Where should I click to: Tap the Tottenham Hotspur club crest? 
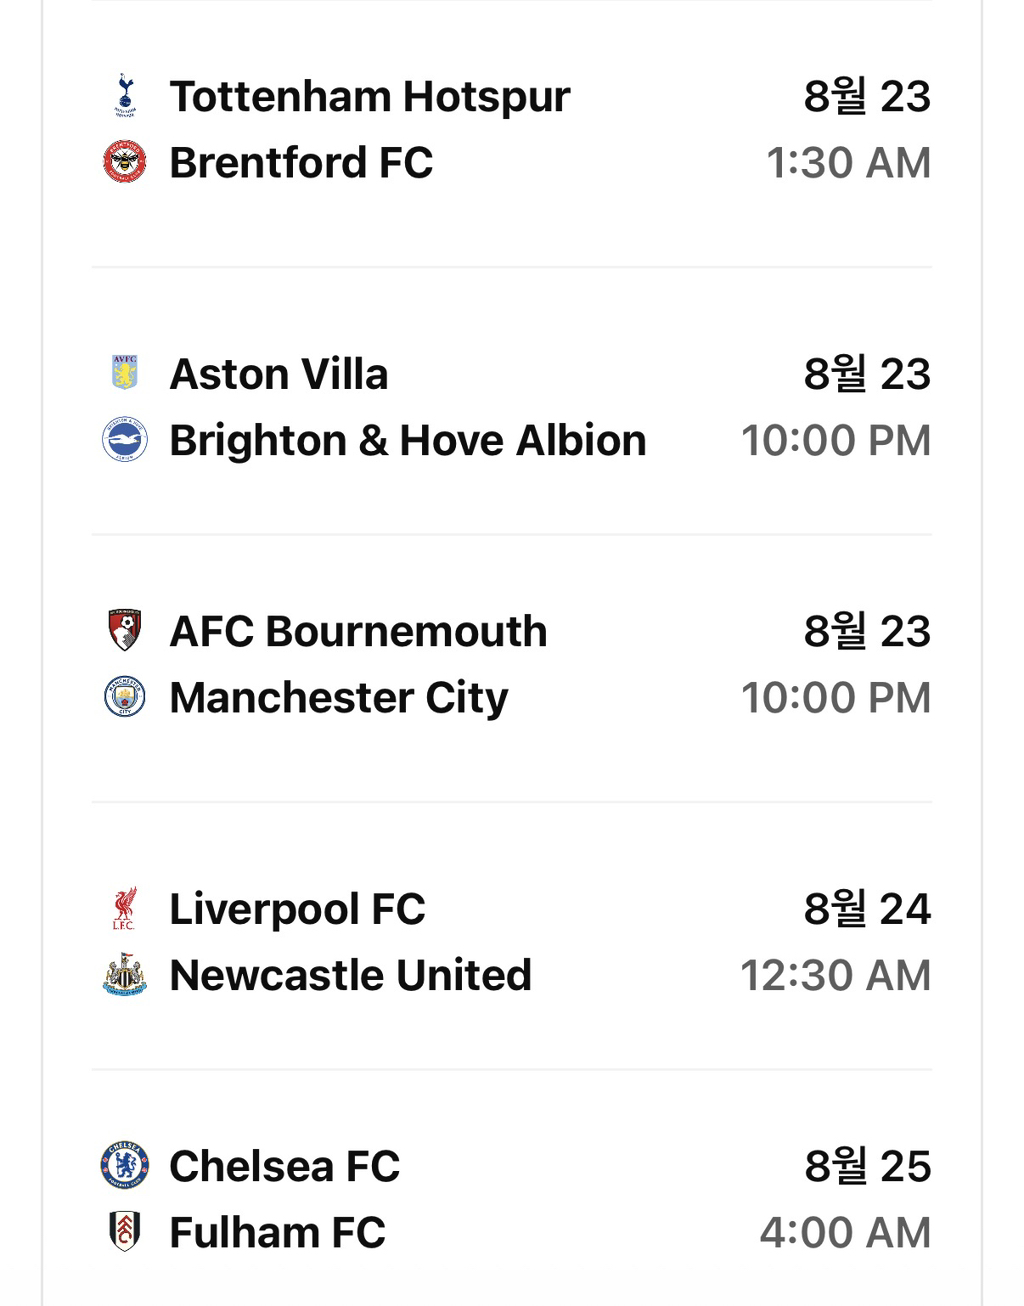pos(124,96)
